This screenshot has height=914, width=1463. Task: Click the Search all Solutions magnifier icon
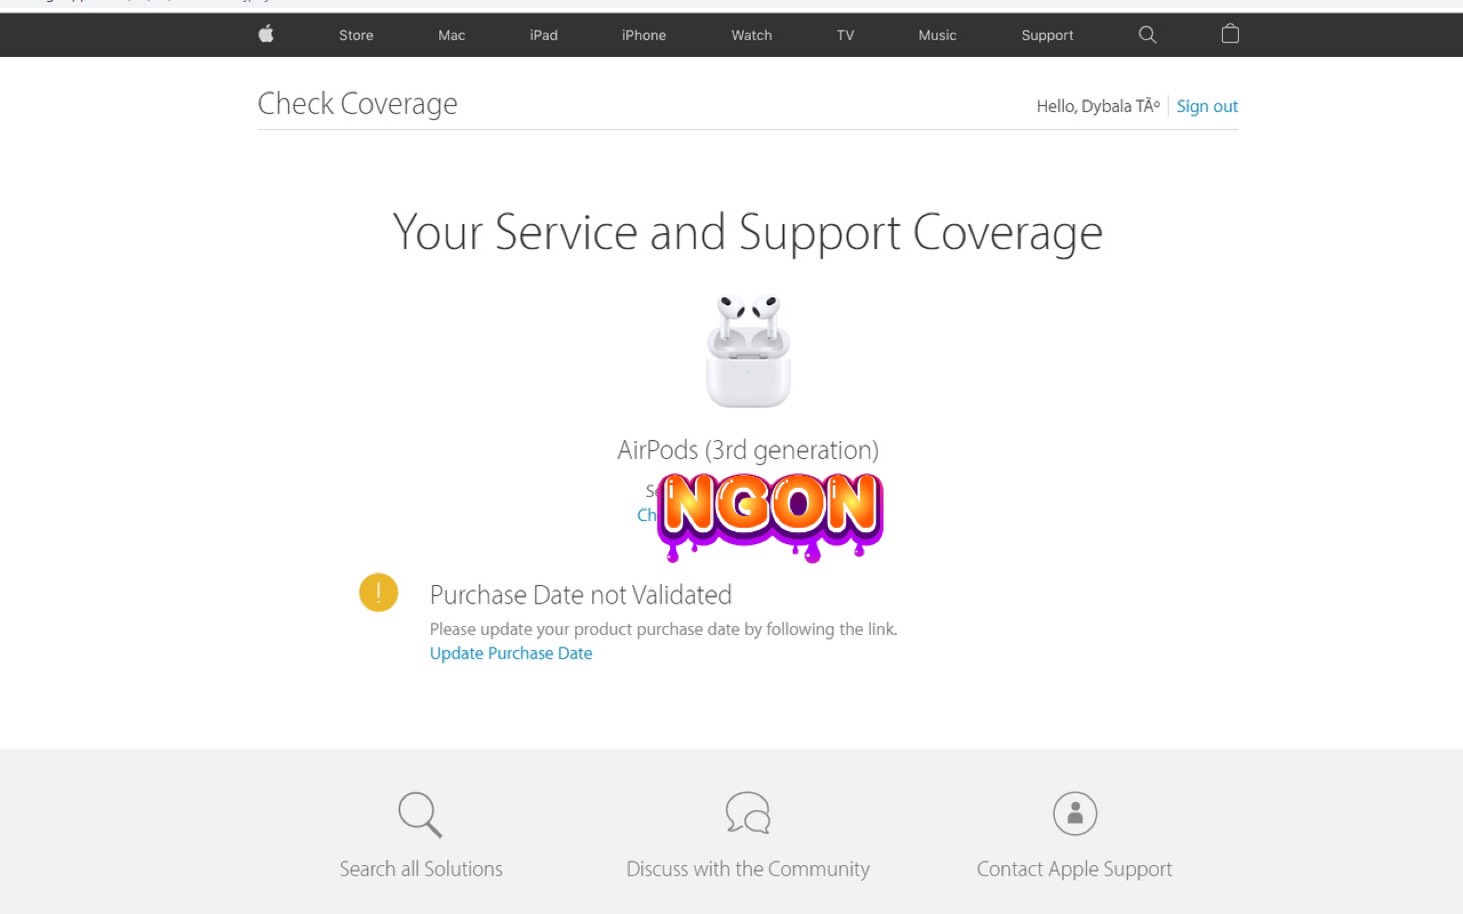pyautogui.click(x=420, y=814)
